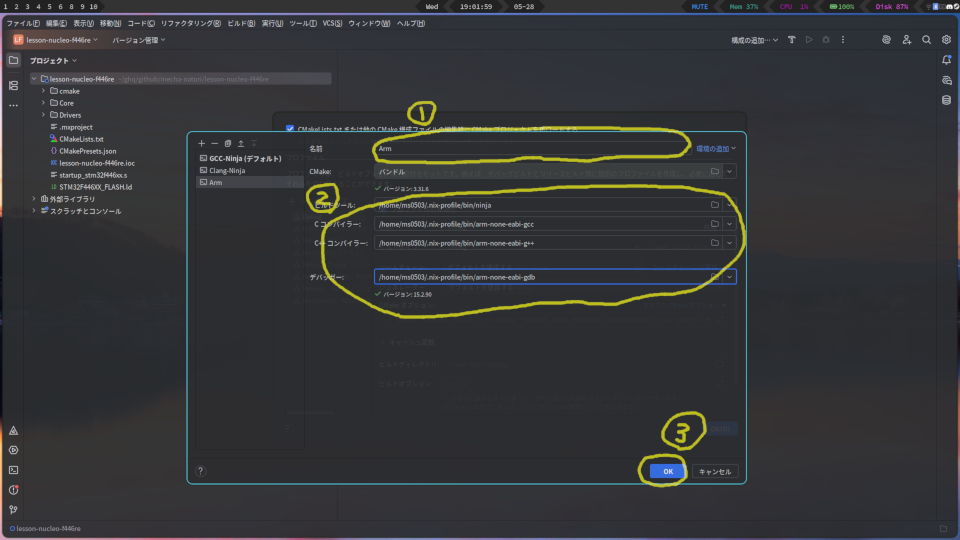
Task: Open IDE settings gear icon
Action: tap(946, 40)
